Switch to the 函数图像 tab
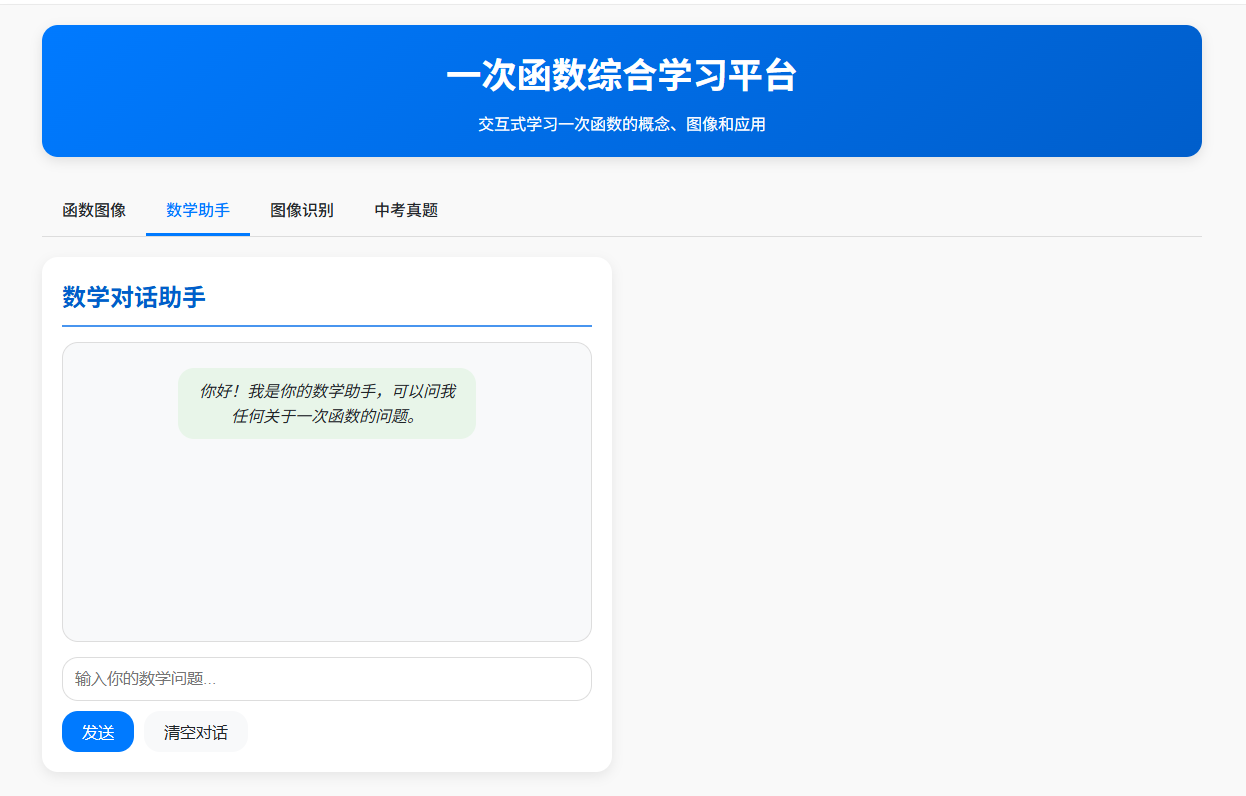The height and width of the screenshot is (796, 1246). [94, 210]
